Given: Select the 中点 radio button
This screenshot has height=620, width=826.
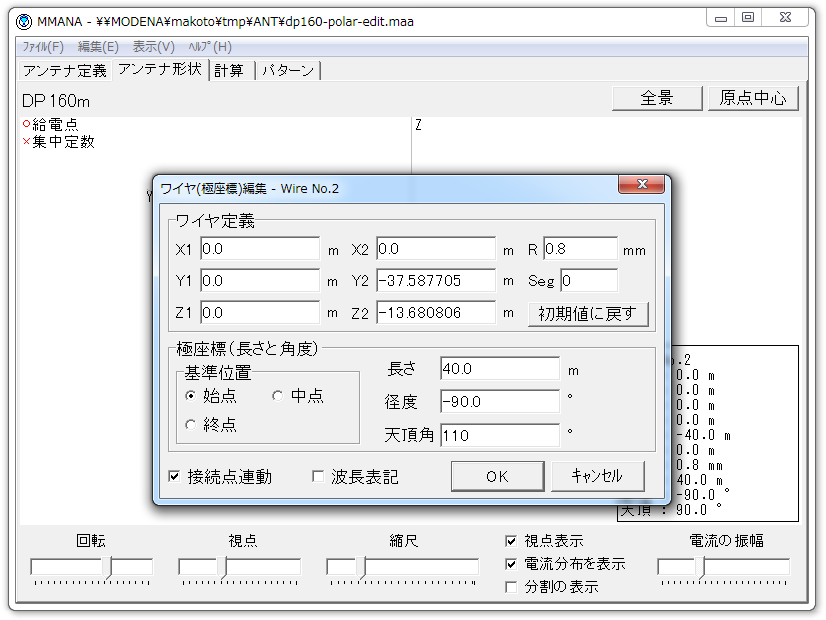Looking at the screenshot, I should [x=278, y=396].
